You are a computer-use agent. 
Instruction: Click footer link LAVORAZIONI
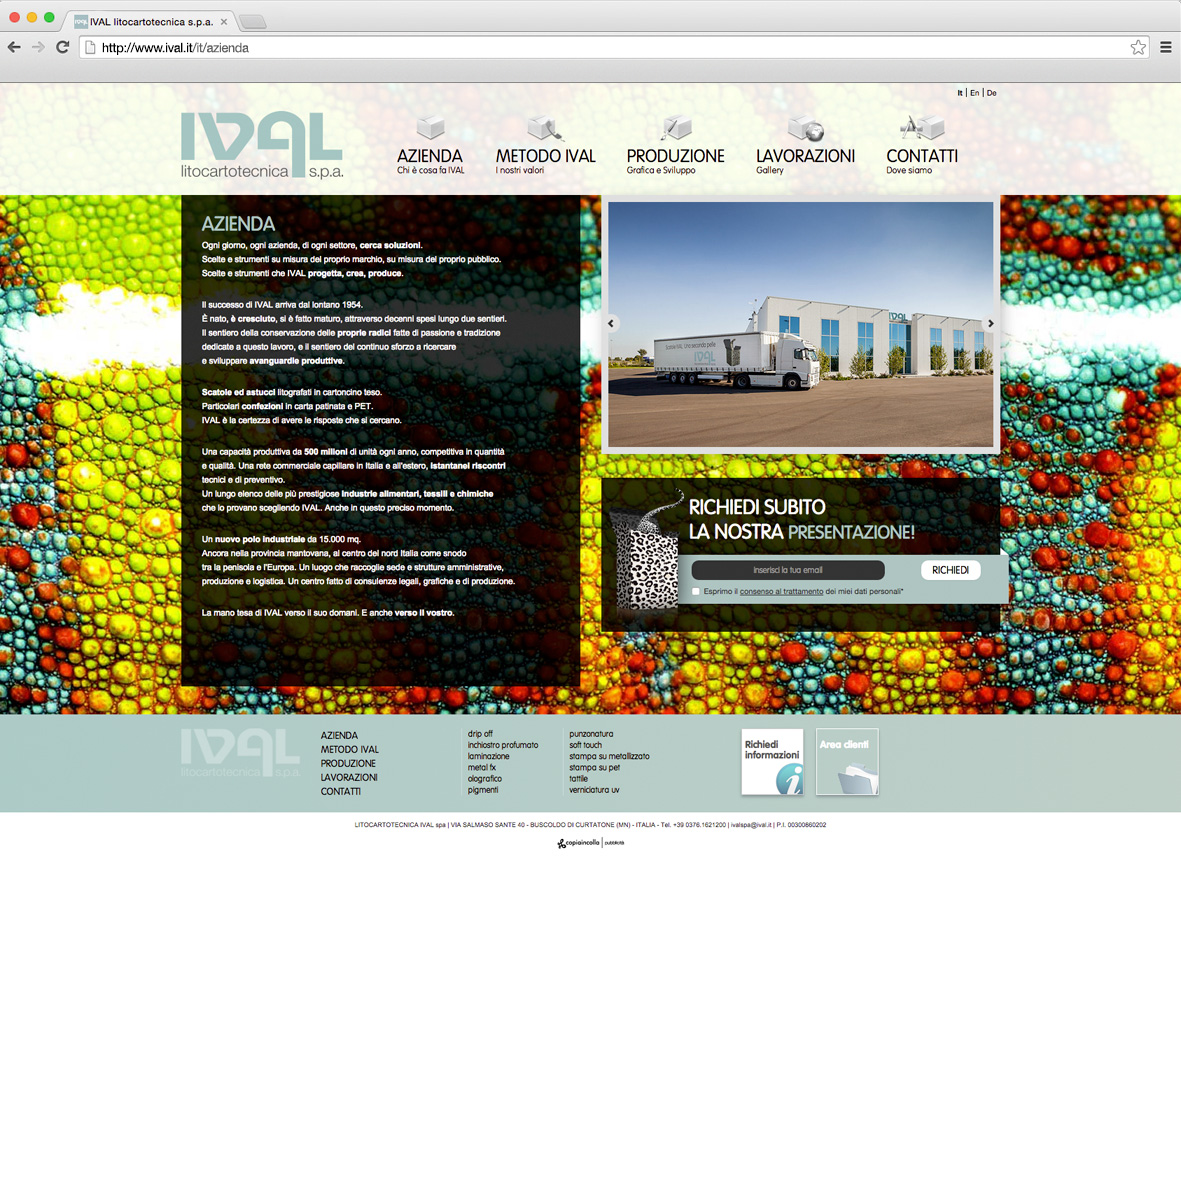(x=349, y=777)
